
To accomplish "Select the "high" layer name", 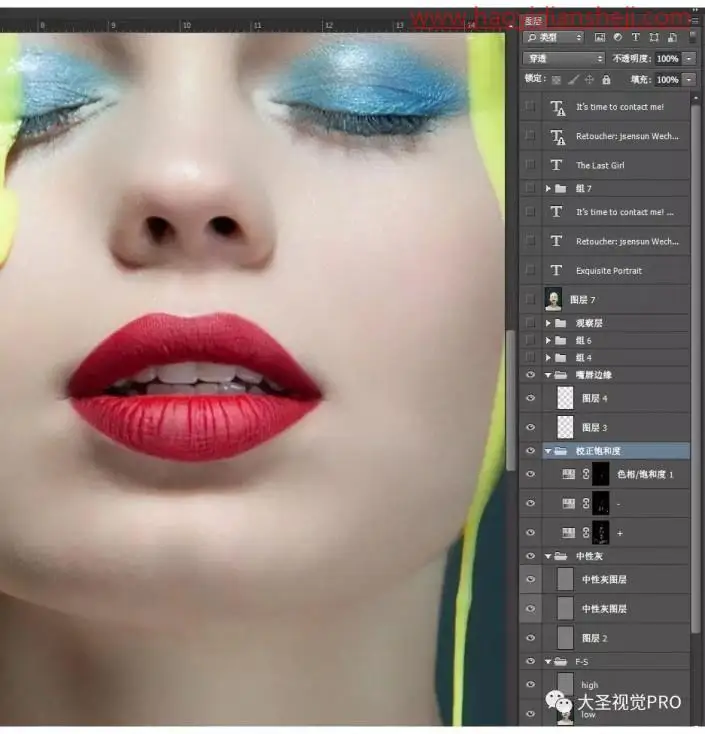I will (x=590, y=685).
